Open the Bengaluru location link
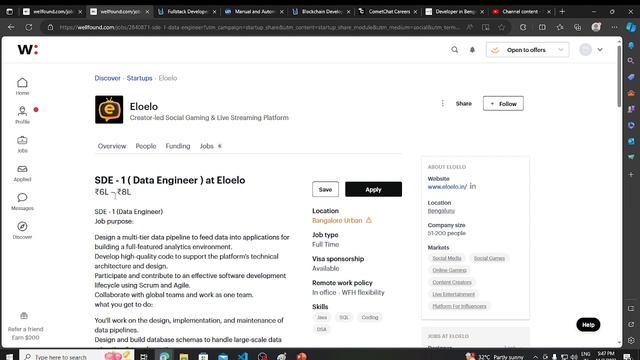 click(441, 211)
